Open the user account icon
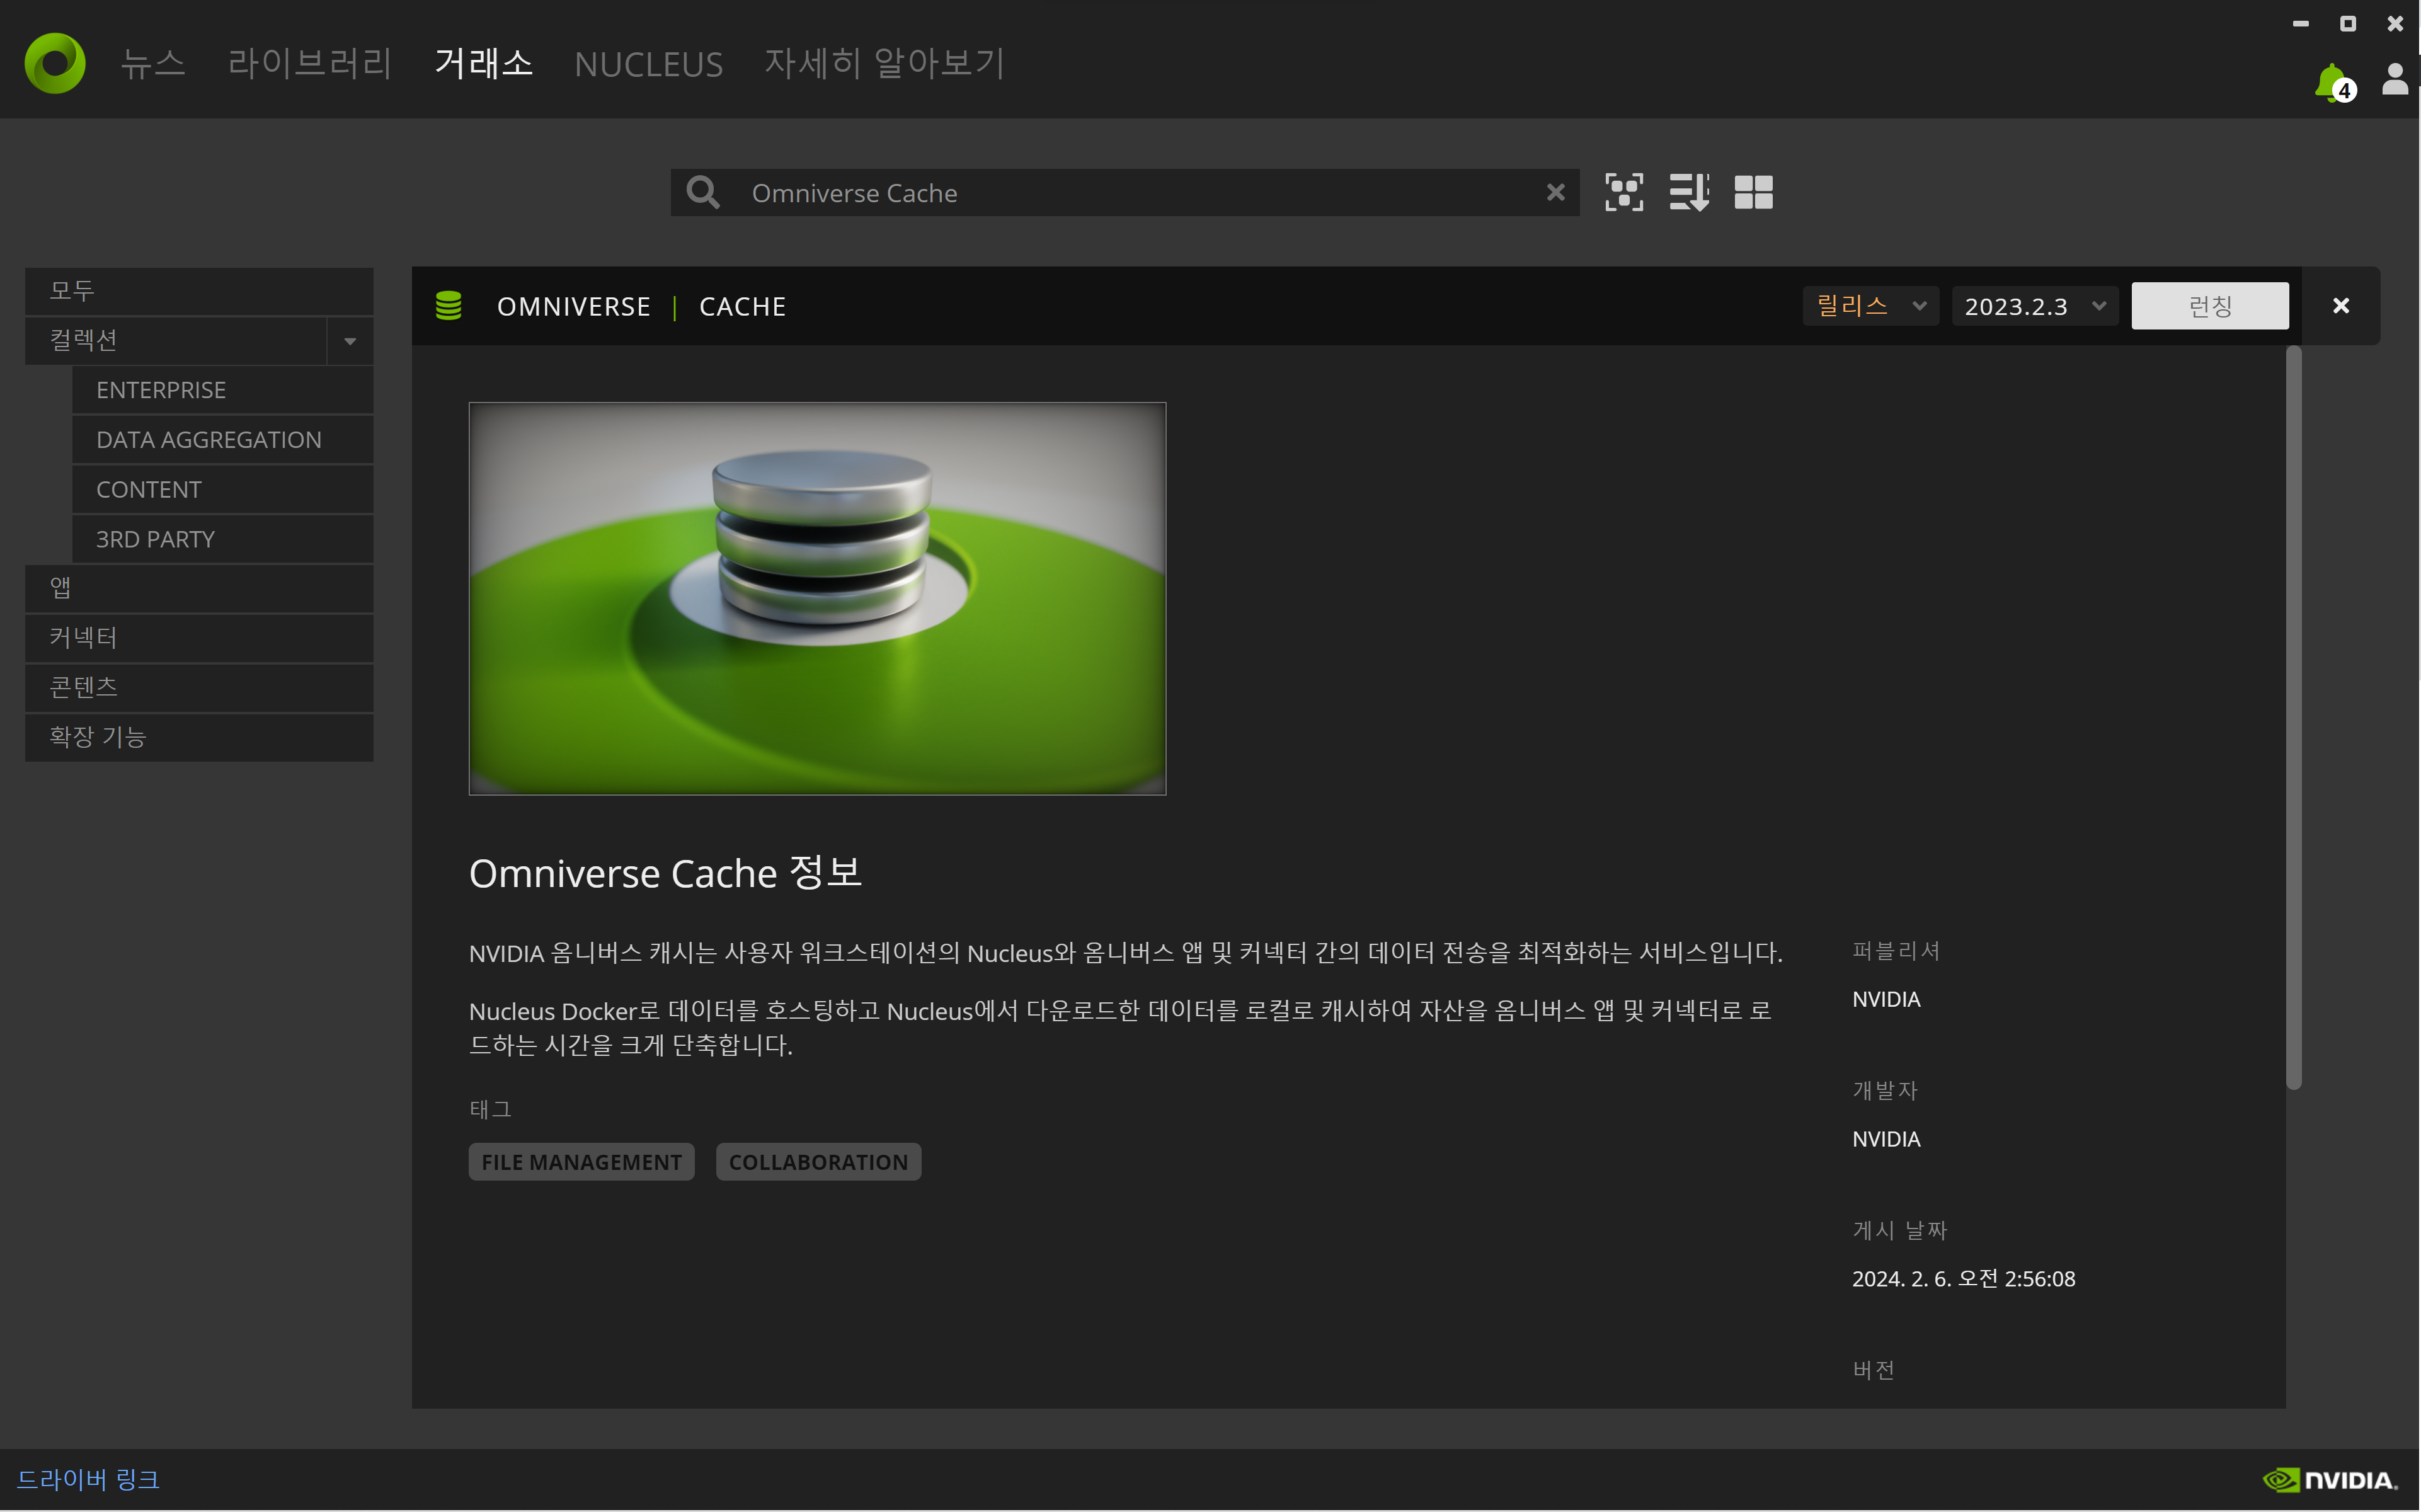2421x1512 pixels. 2394,80
